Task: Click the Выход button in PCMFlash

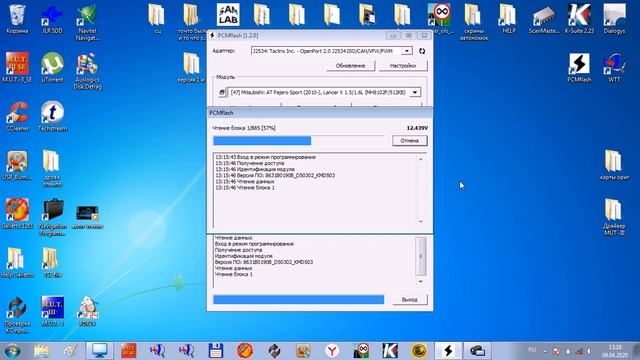Action: [x=409, y=300]
